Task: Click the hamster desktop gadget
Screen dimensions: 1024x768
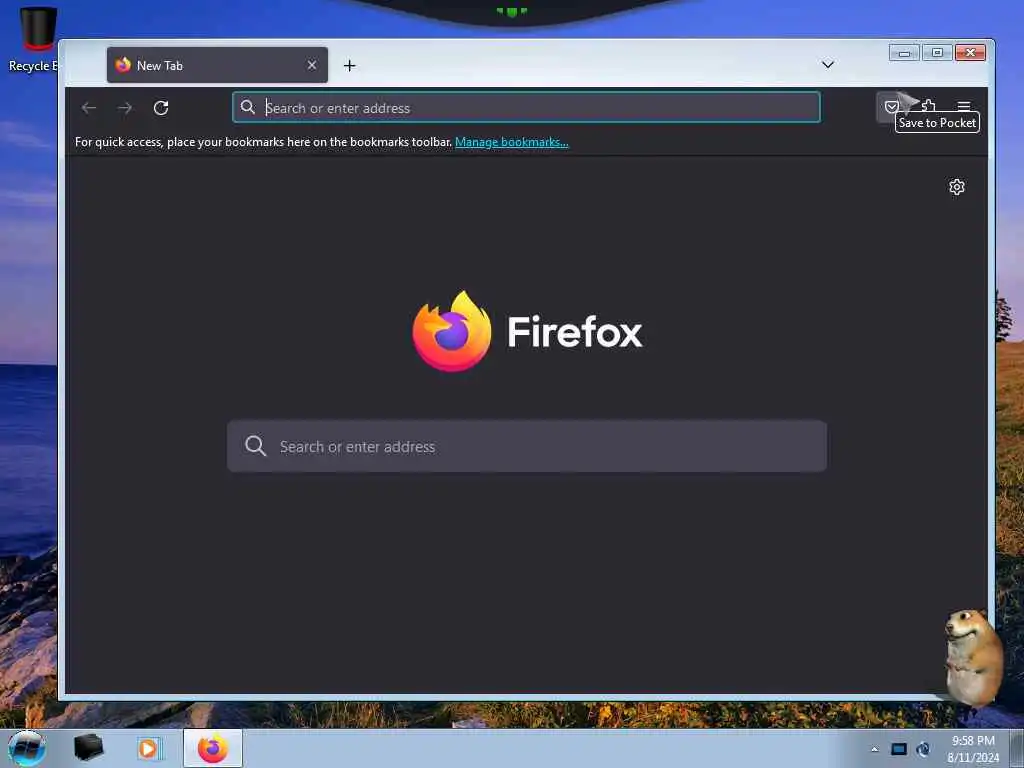Action: pyautogui.click(x=974, y=657)
